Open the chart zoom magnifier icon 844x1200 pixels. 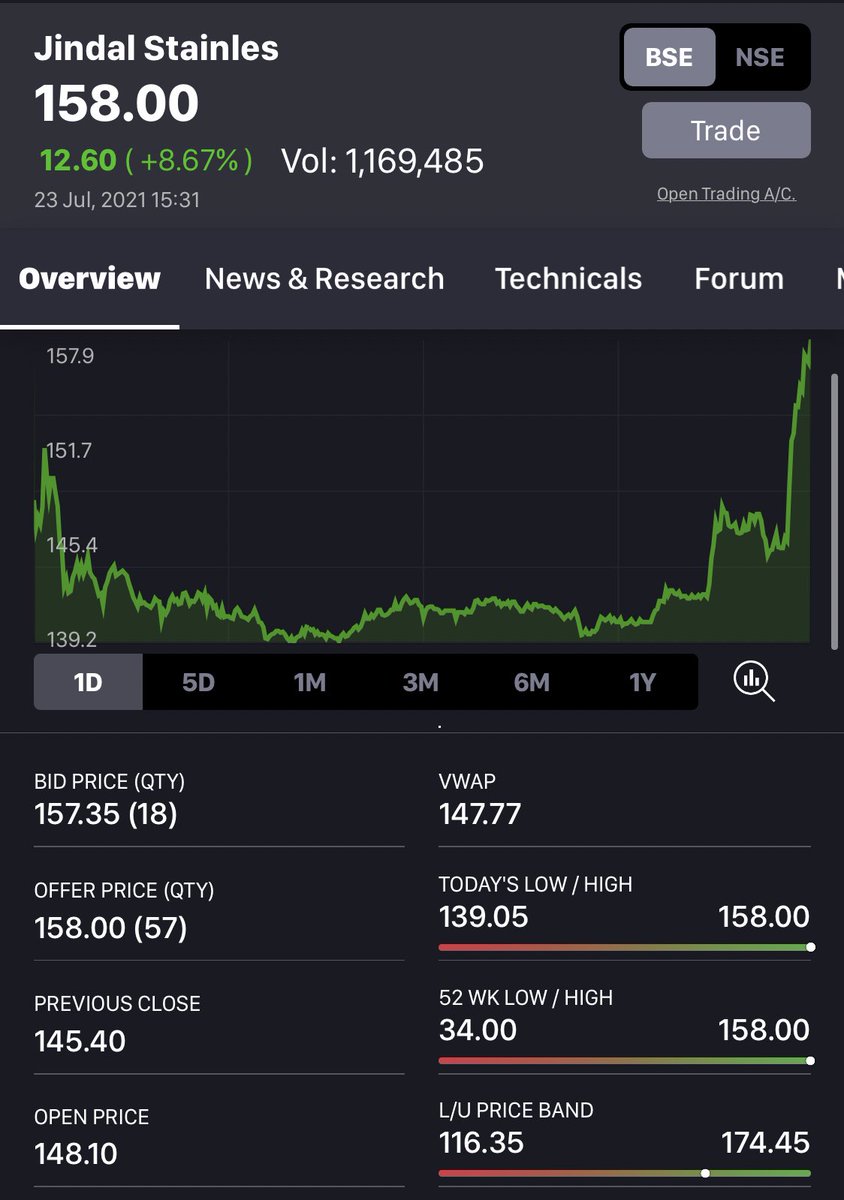[x=754, y=681]
